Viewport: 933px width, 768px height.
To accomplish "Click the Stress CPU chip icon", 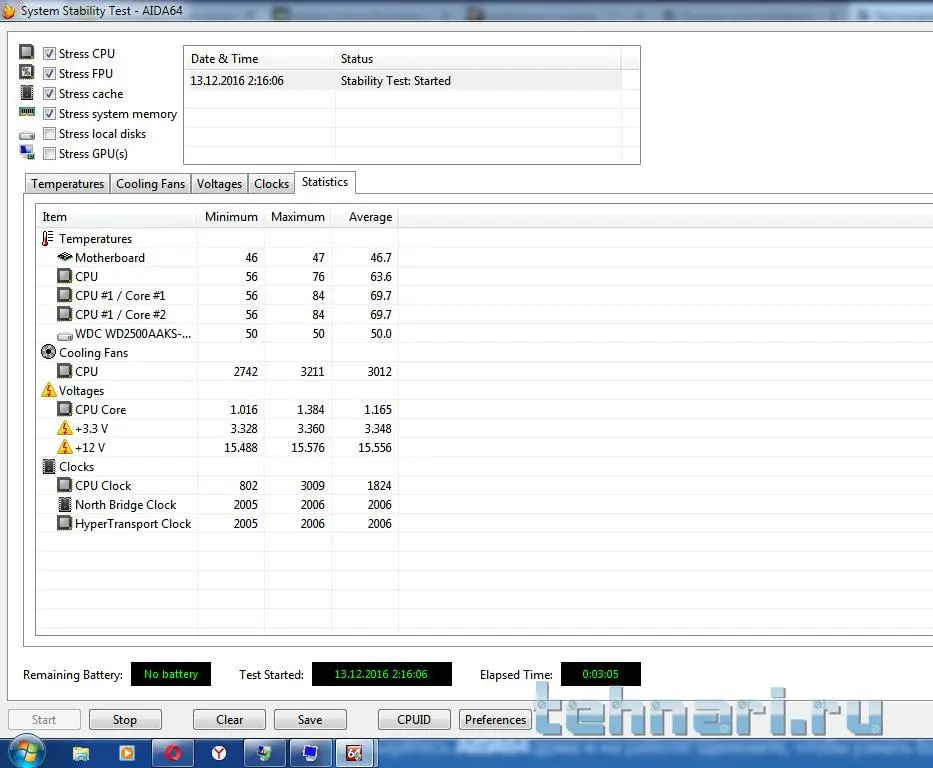I will 27,52.
